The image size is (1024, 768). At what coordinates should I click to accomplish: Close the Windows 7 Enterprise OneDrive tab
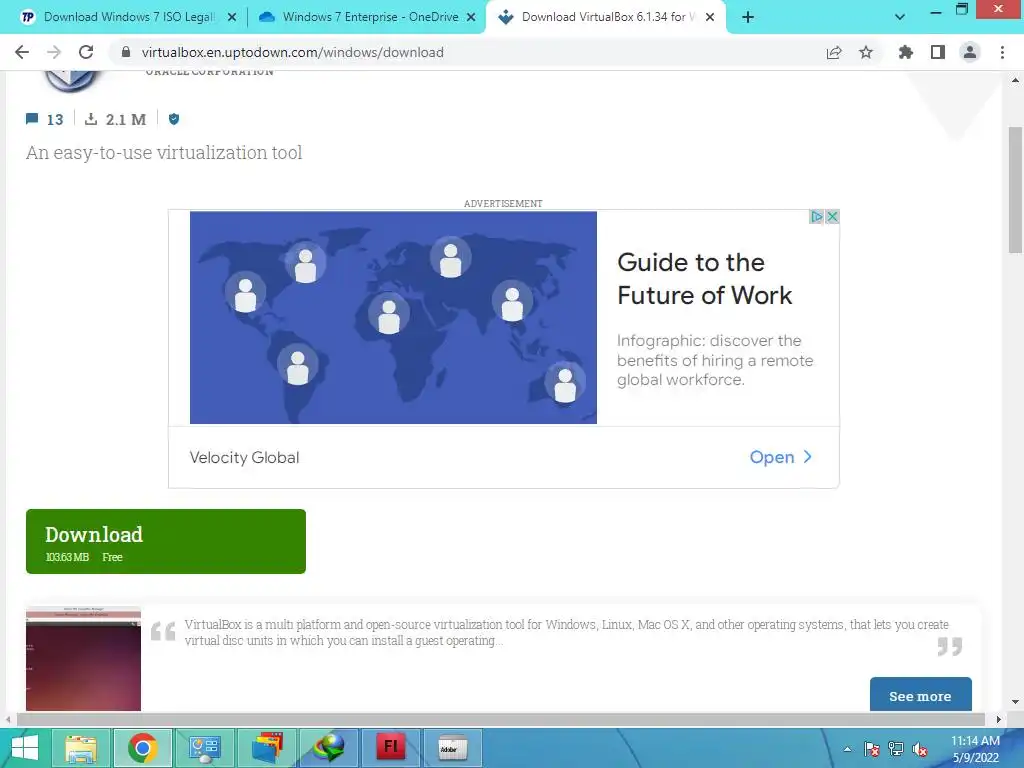[x=471, y=17]
